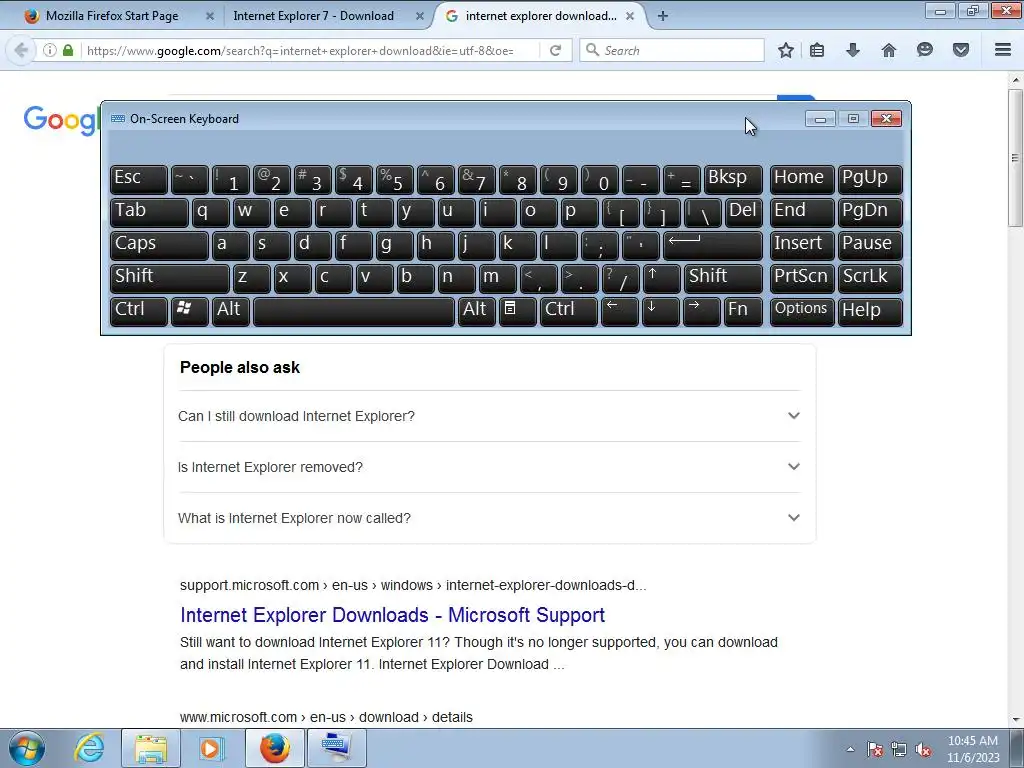Expand 'Can I still download Internet Explorer?'
This screenshot has width=1024, height=768.
pos(489,416)
